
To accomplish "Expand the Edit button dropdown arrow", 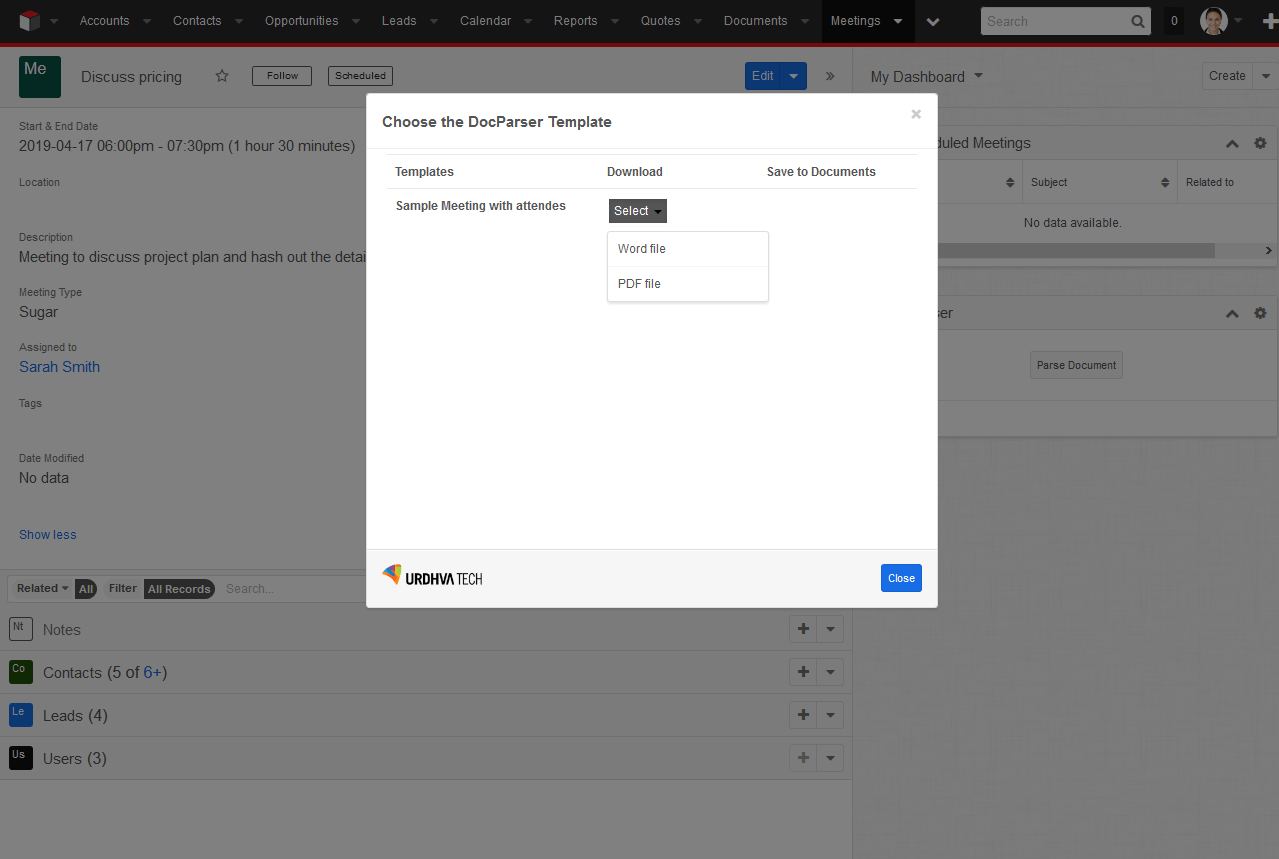I will tap(793, 75).
